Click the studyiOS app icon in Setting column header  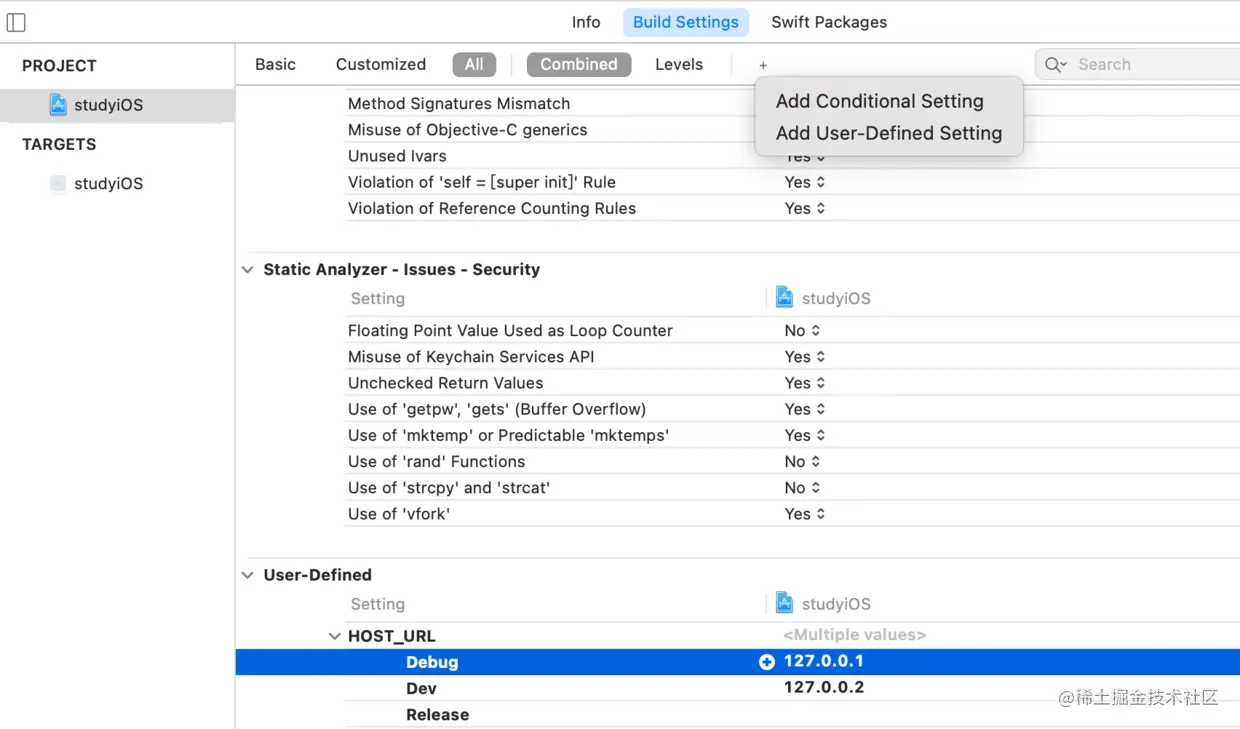click(784, 297)
